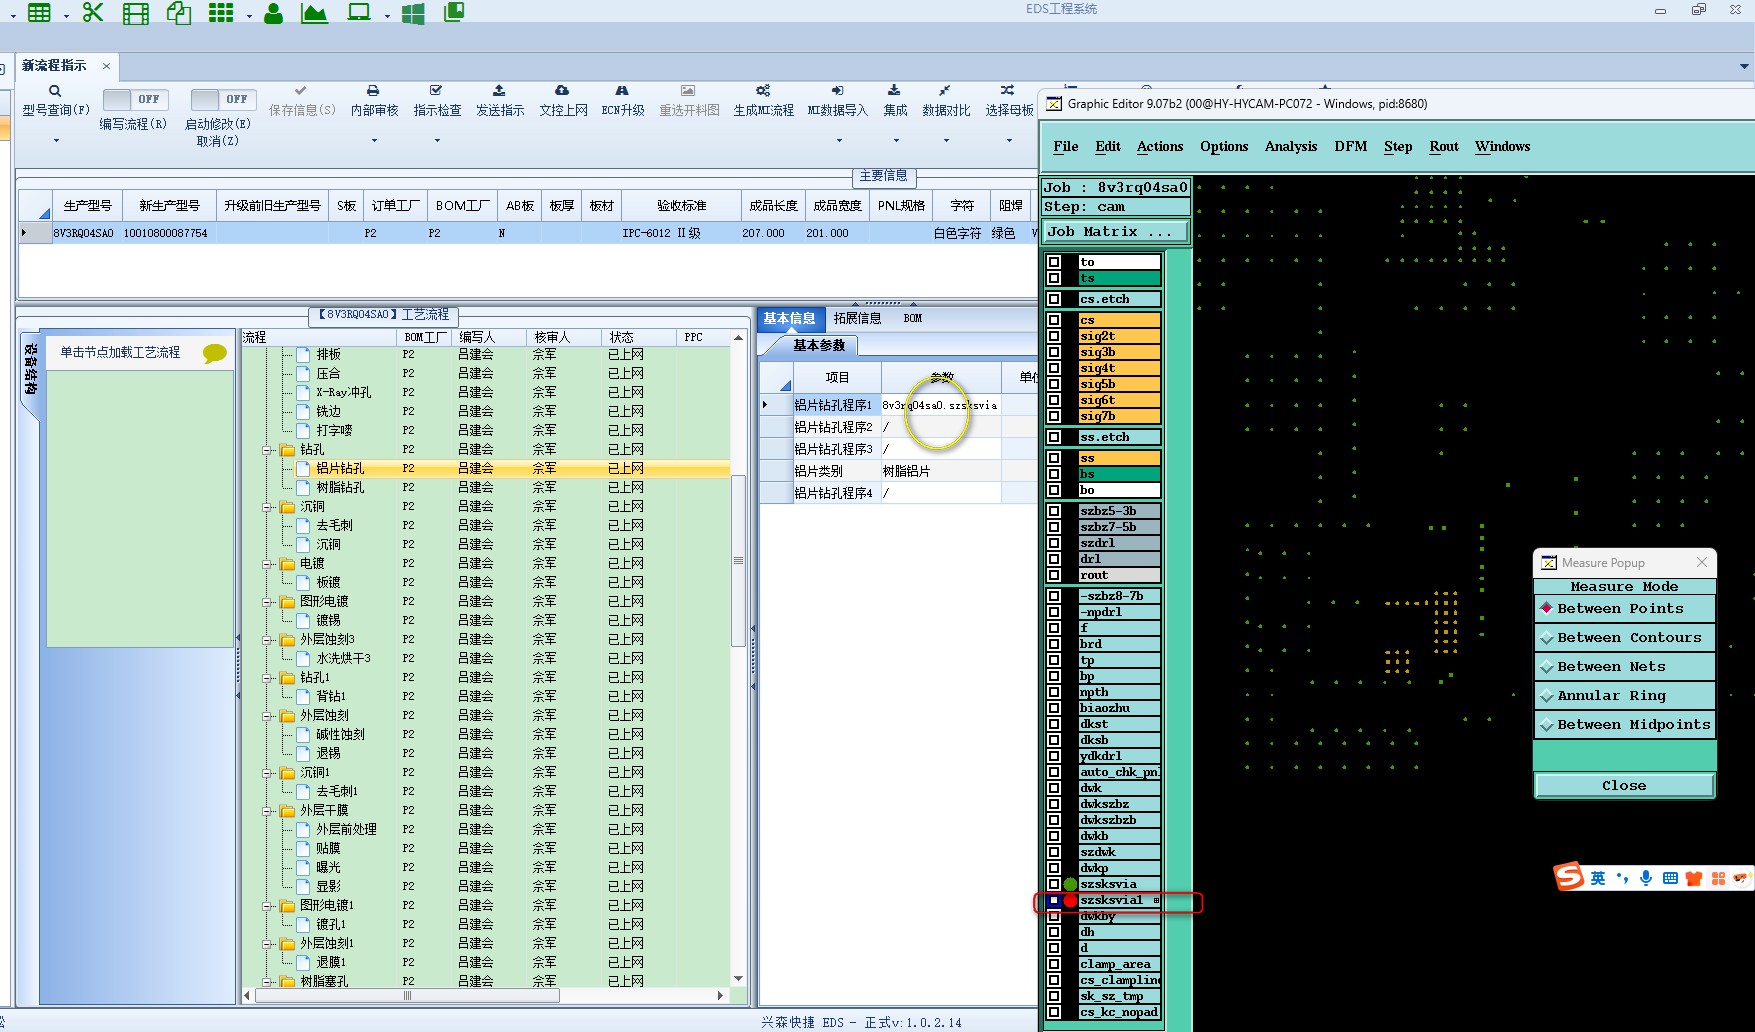
Task: Click 生成MI流程 gears icon
Action: pyautogui.click(x=763, y=90)
